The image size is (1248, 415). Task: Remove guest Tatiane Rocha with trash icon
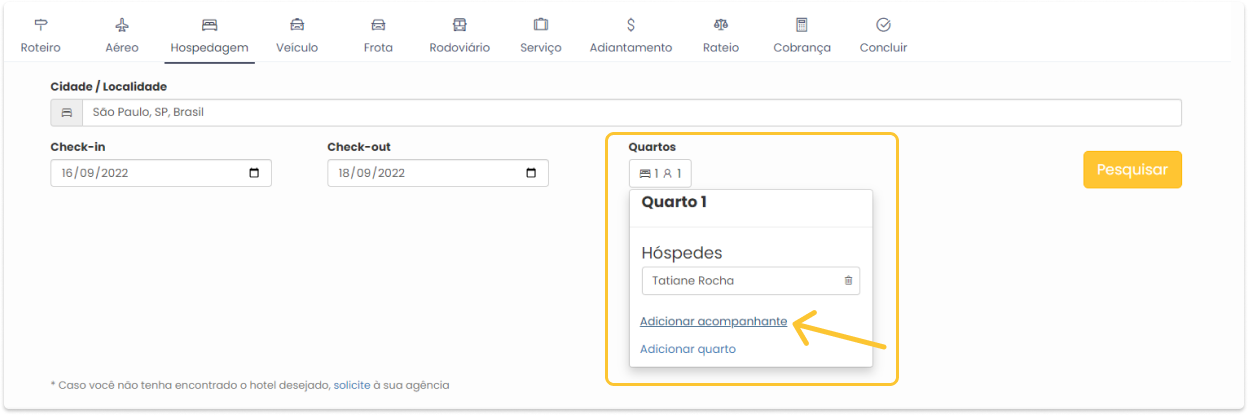coord(848,281)
